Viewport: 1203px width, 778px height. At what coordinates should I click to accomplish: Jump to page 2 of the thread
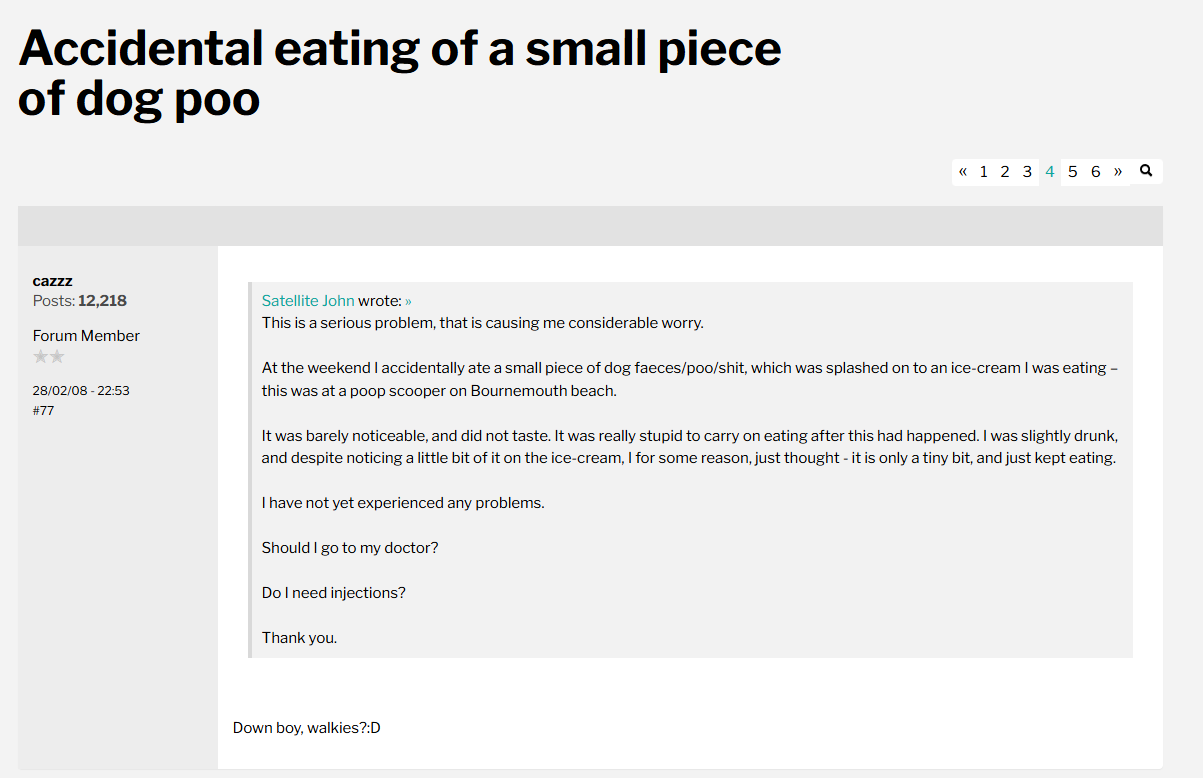point(1005,172)
